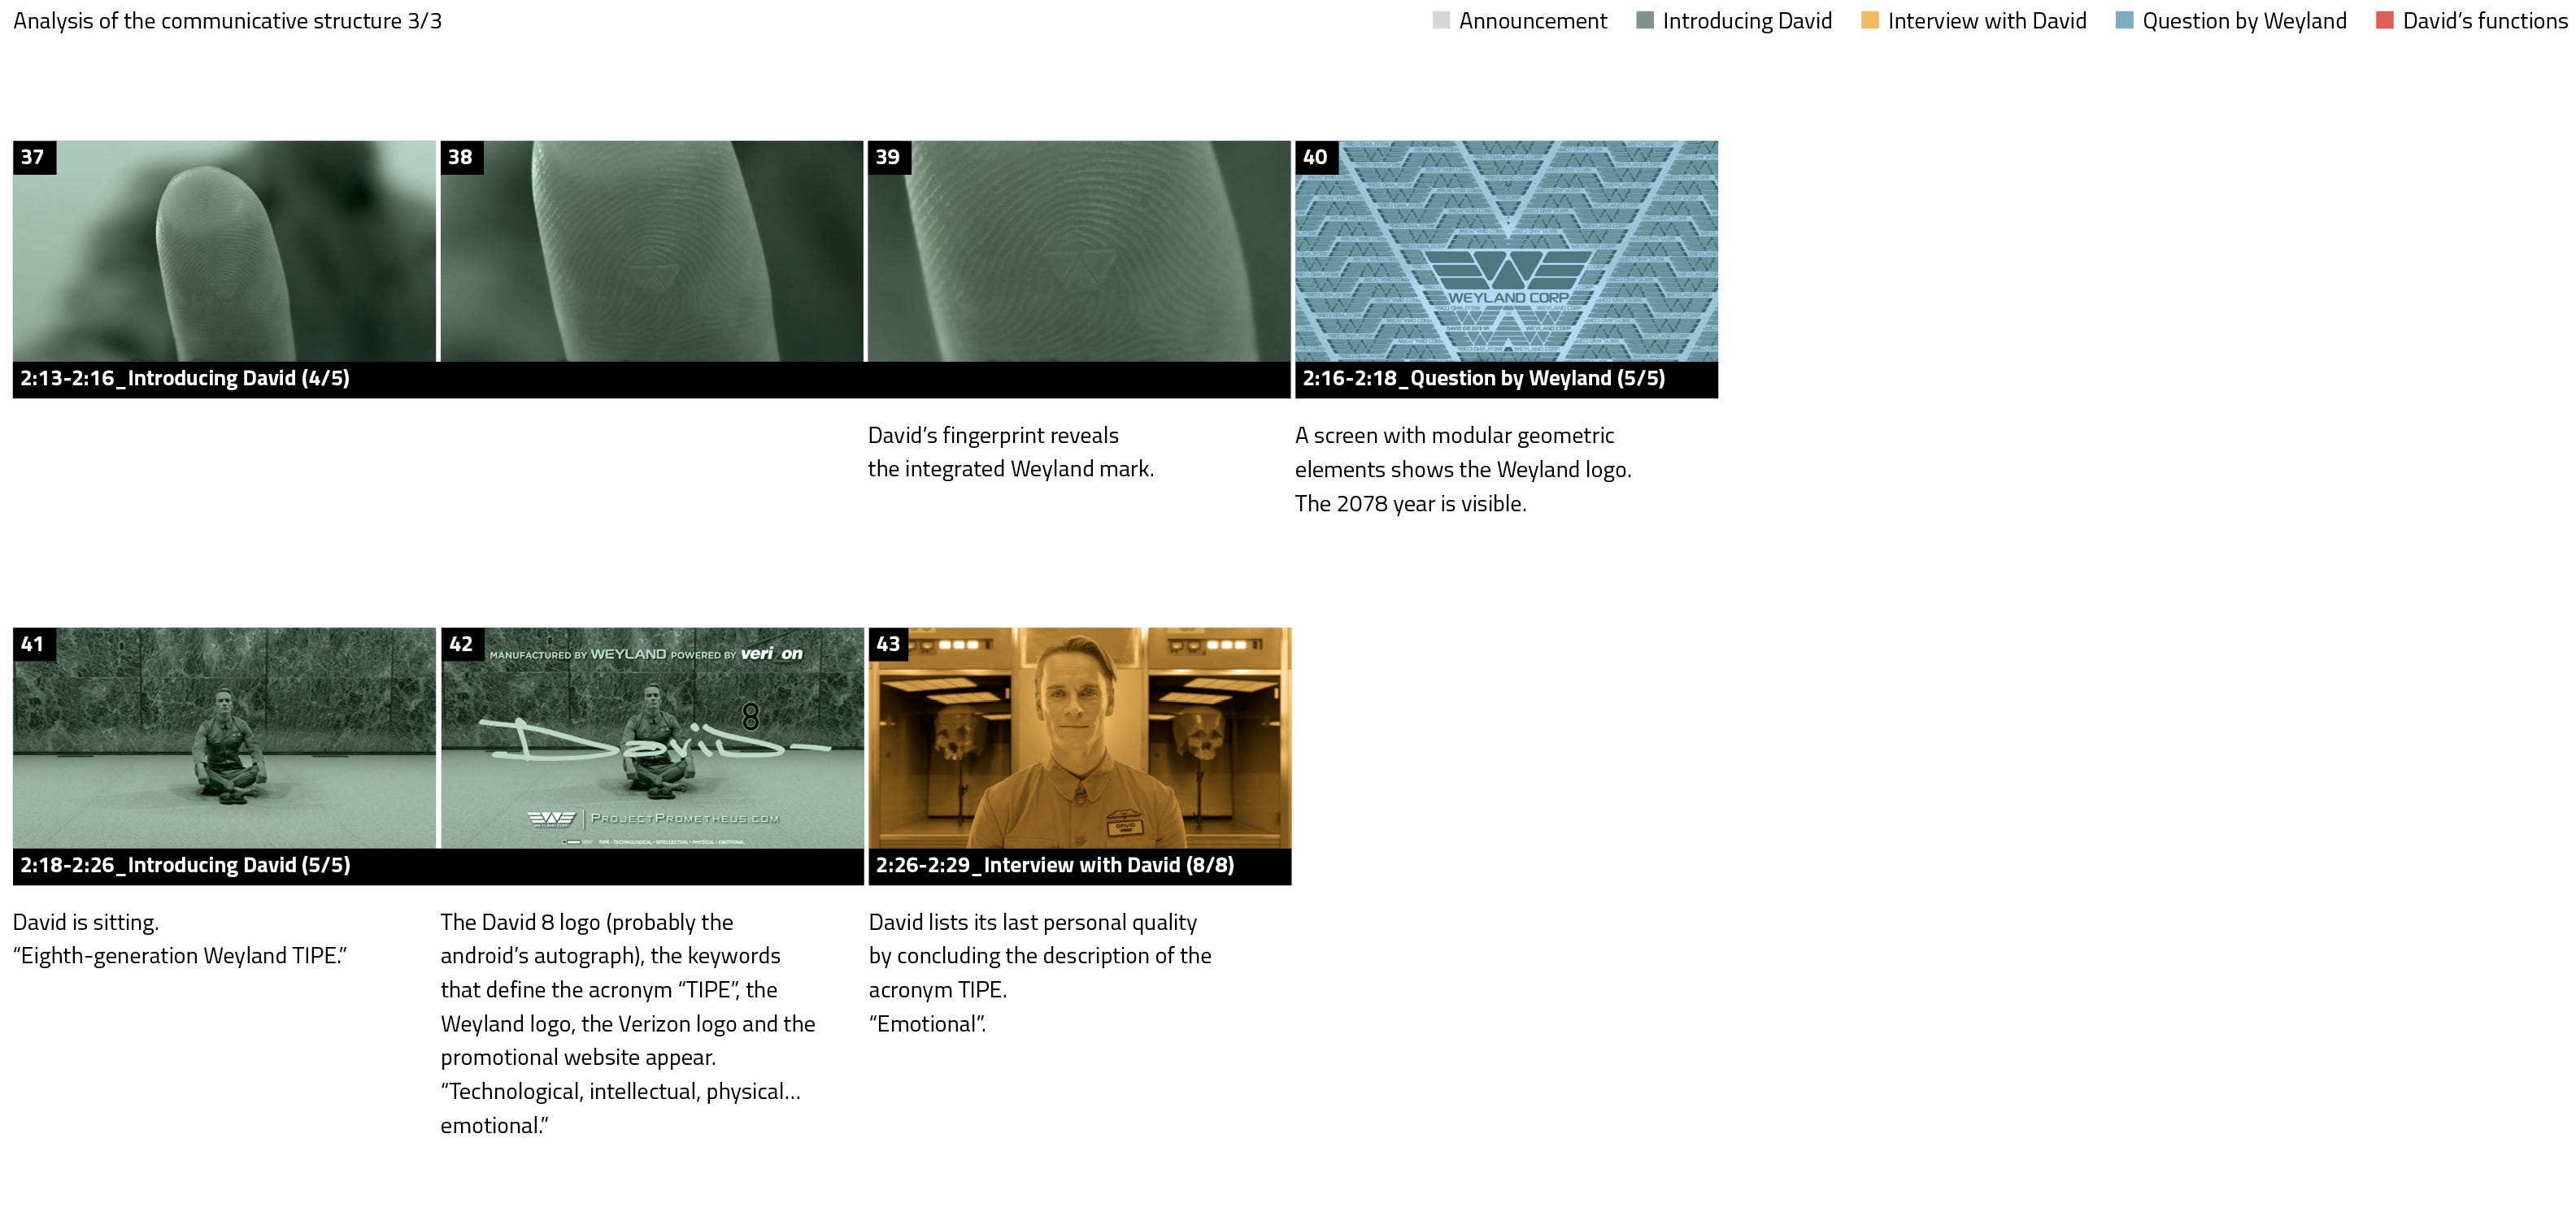
Task: Click the ProjectPrometheus.com website text in frame 42
Action: click(684, 818)
